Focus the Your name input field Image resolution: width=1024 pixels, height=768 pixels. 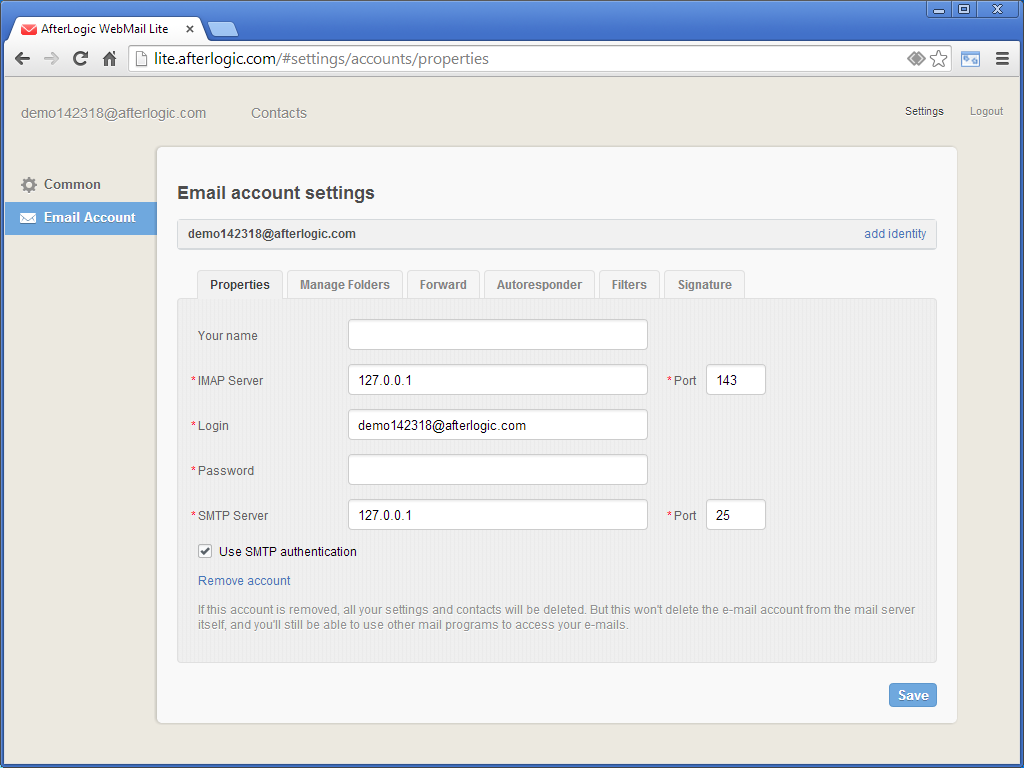pos(497,335)
